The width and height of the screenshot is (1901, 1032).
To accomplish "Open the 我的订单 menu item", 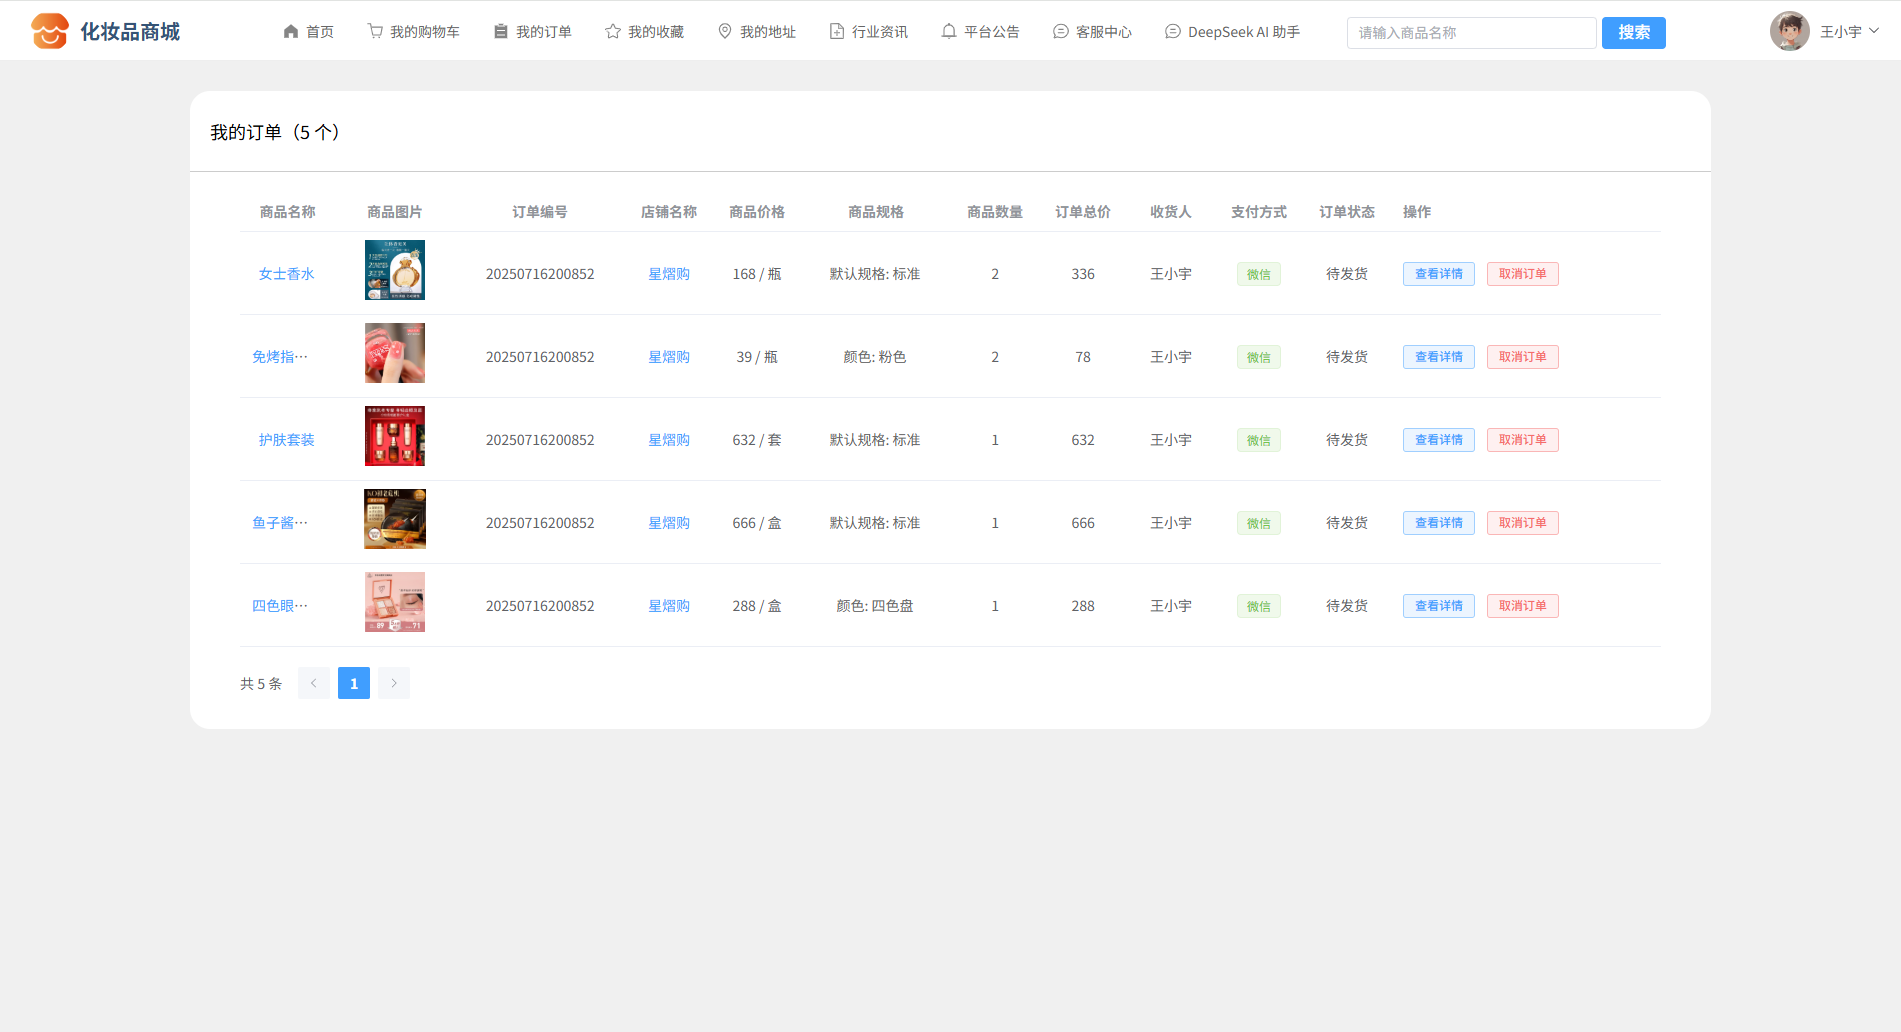I will pos(533,32).
